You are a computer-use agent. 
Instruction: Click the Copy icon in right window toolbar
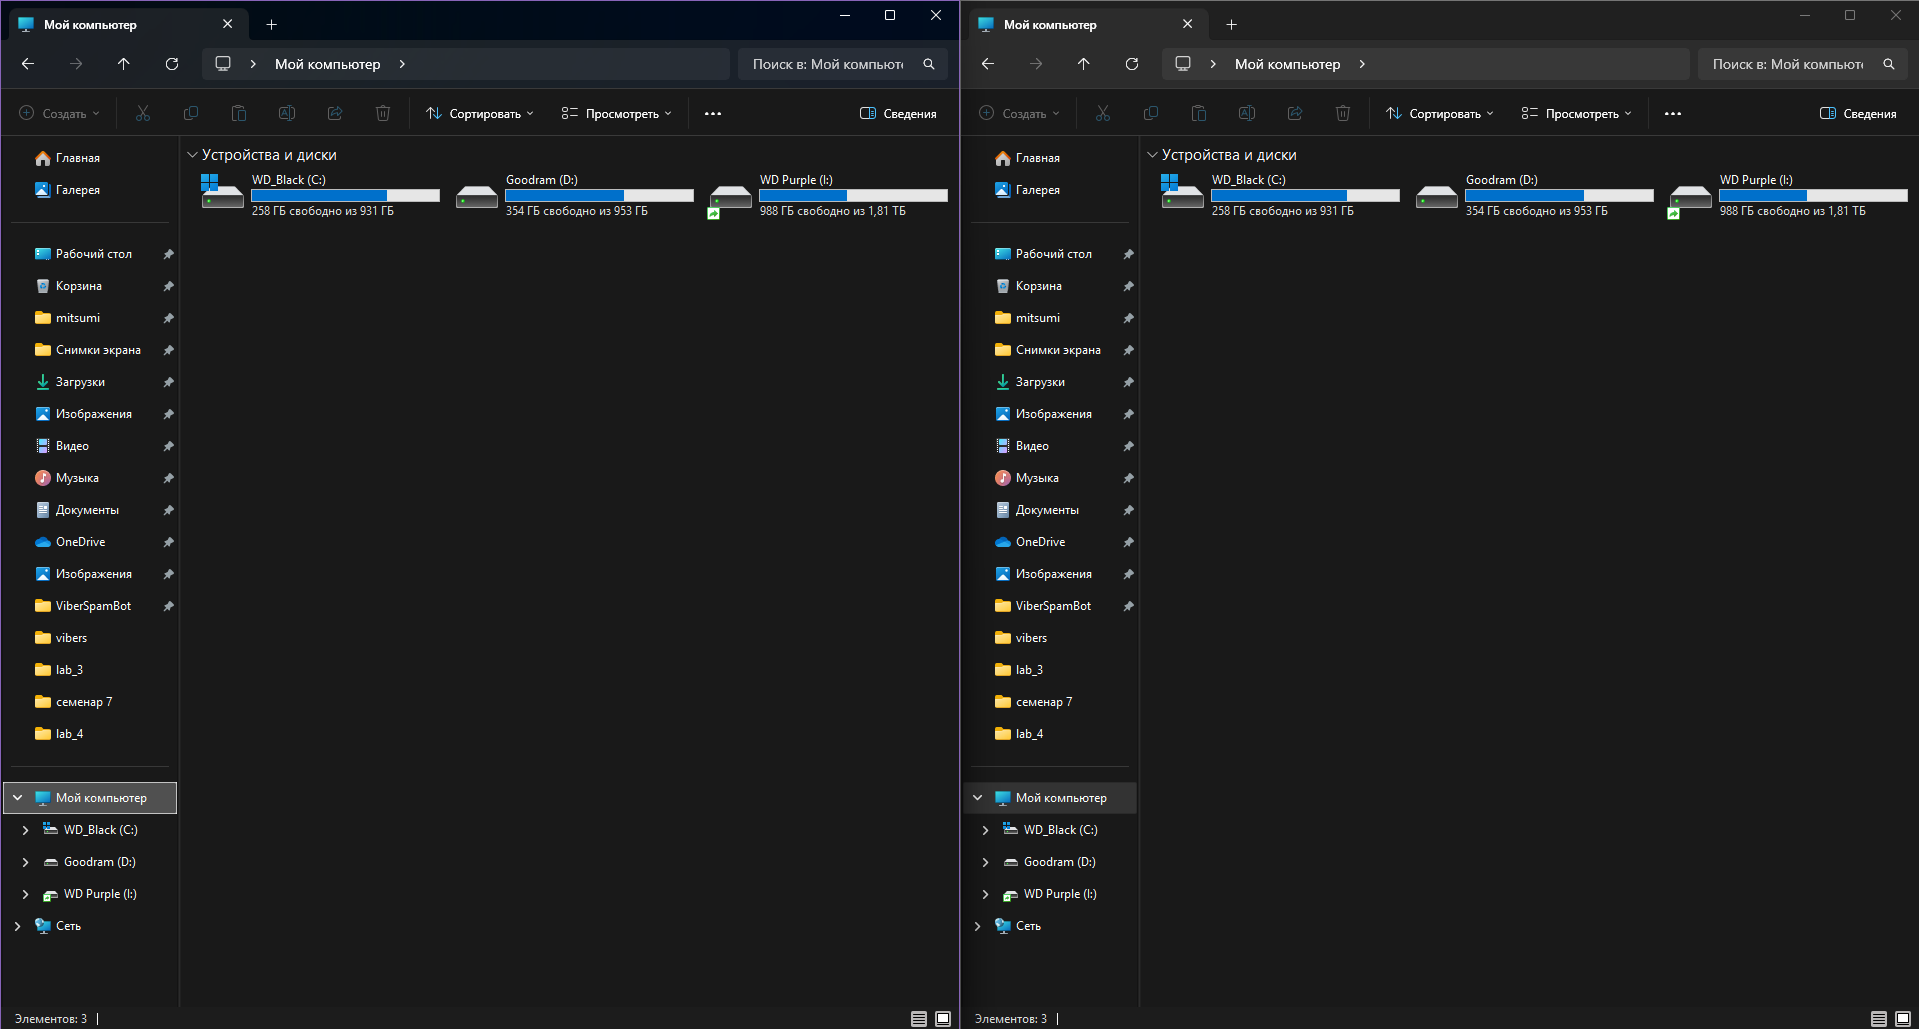point(1151,114)
